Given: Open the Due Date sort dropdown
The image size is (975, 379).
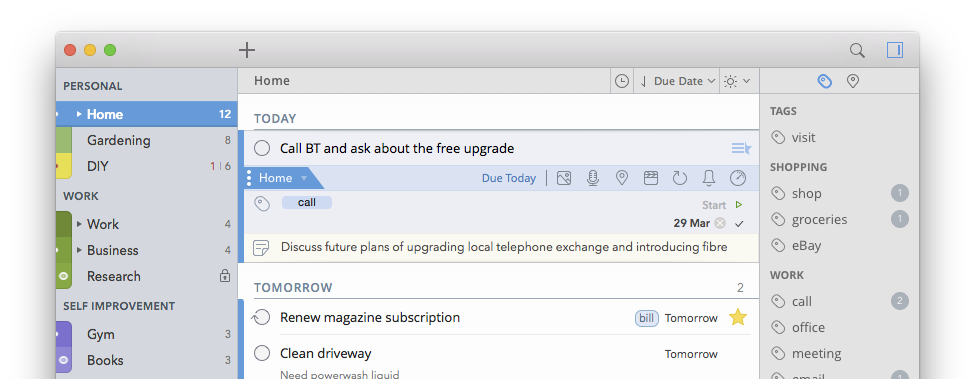Looking at the screenshot, I should point(678,81).
